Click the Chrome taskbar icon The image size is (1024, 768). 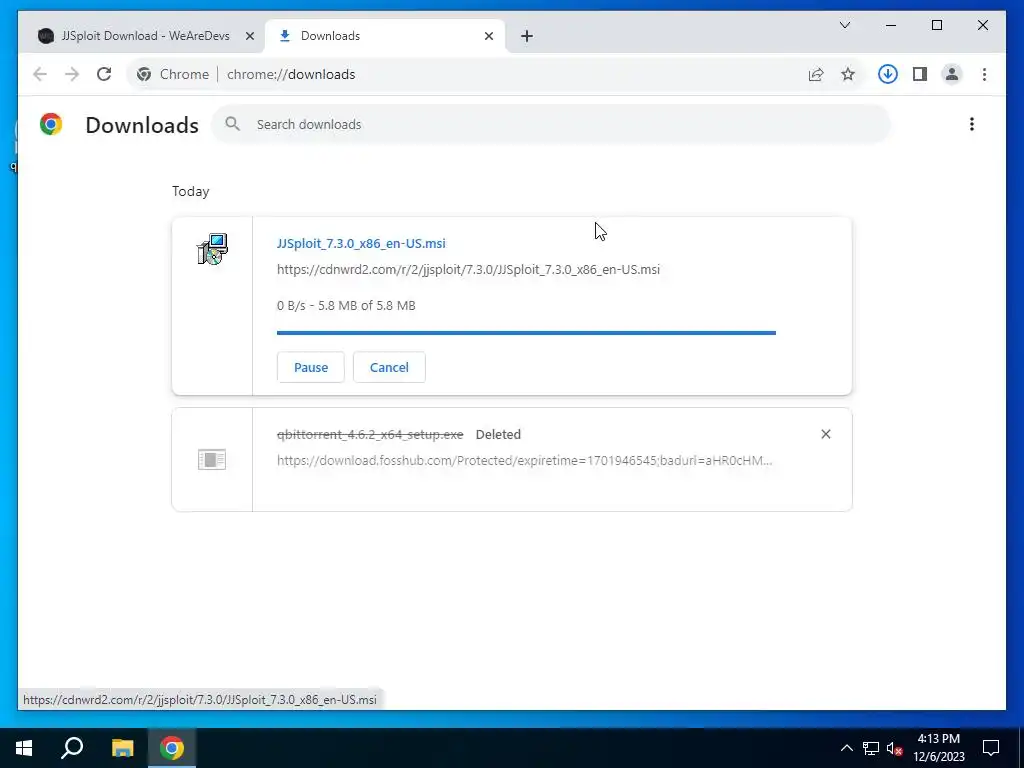(x=172, y=748)
